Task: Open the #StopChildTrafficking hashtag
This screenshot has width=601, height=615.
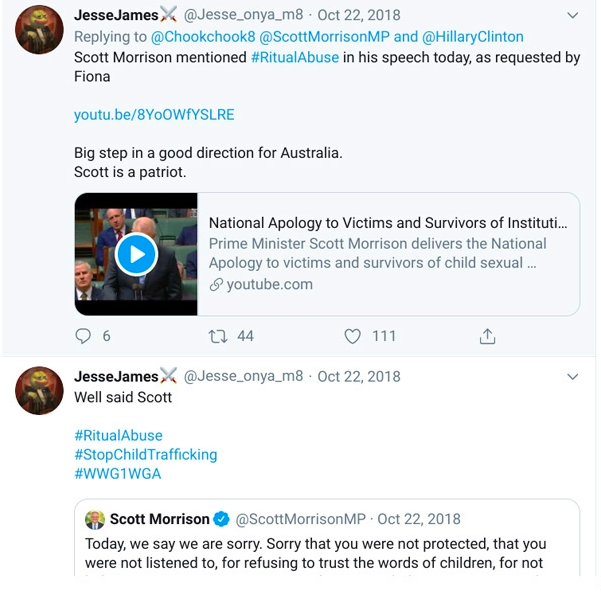Action: pyautogui.click(x=145, y=454)
